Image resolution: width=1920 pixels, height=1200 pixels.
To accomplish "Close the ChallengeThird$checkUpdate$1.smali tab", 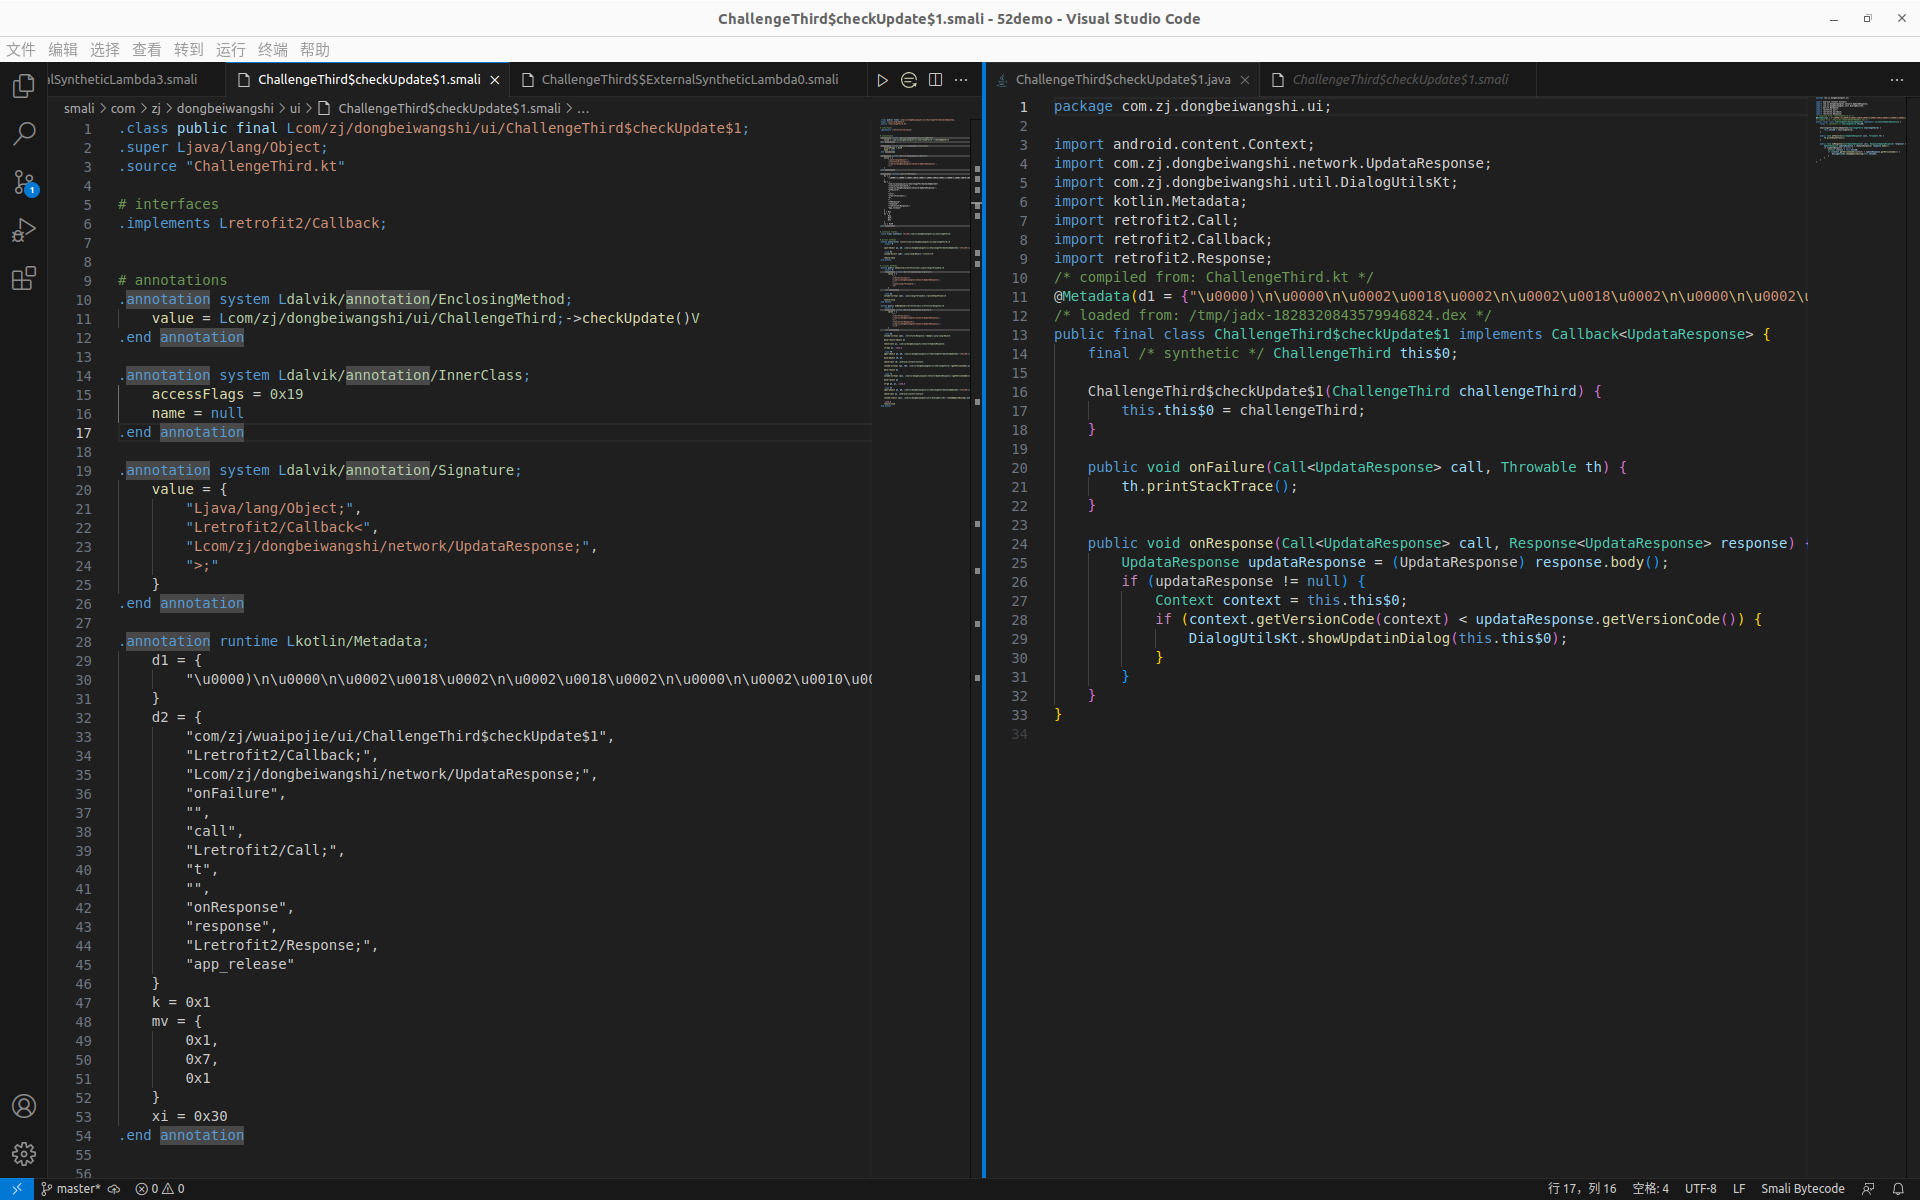I will (495, 80).
